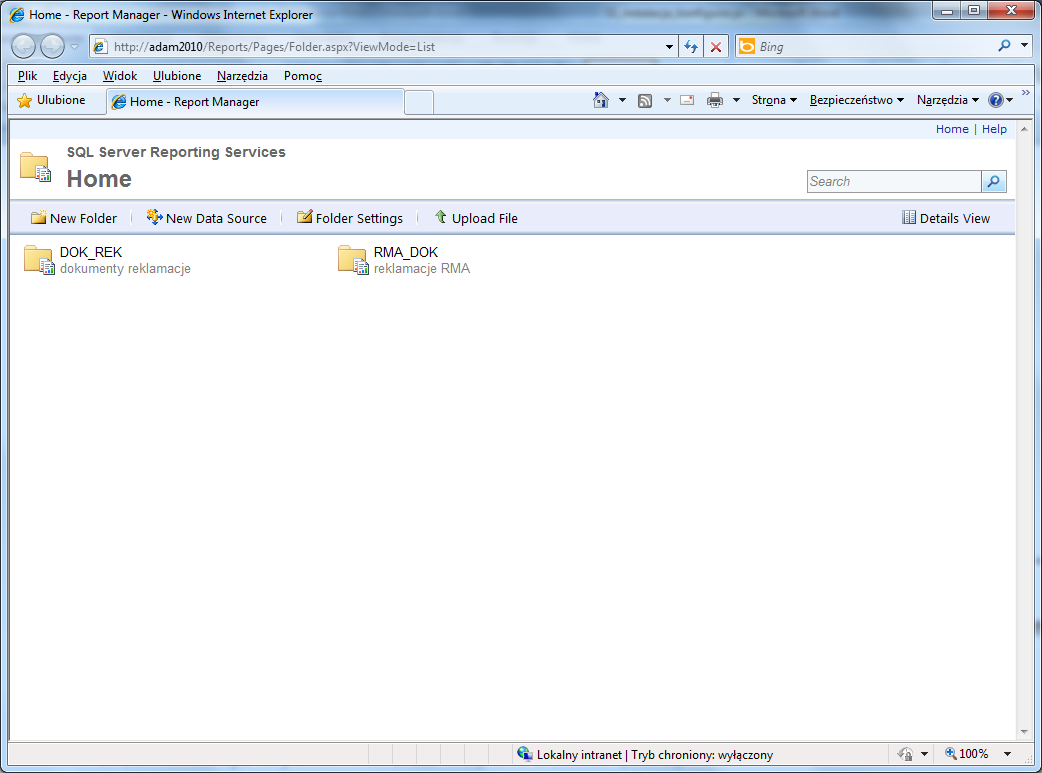
Task: Switch to Details View
Action: 946,218
